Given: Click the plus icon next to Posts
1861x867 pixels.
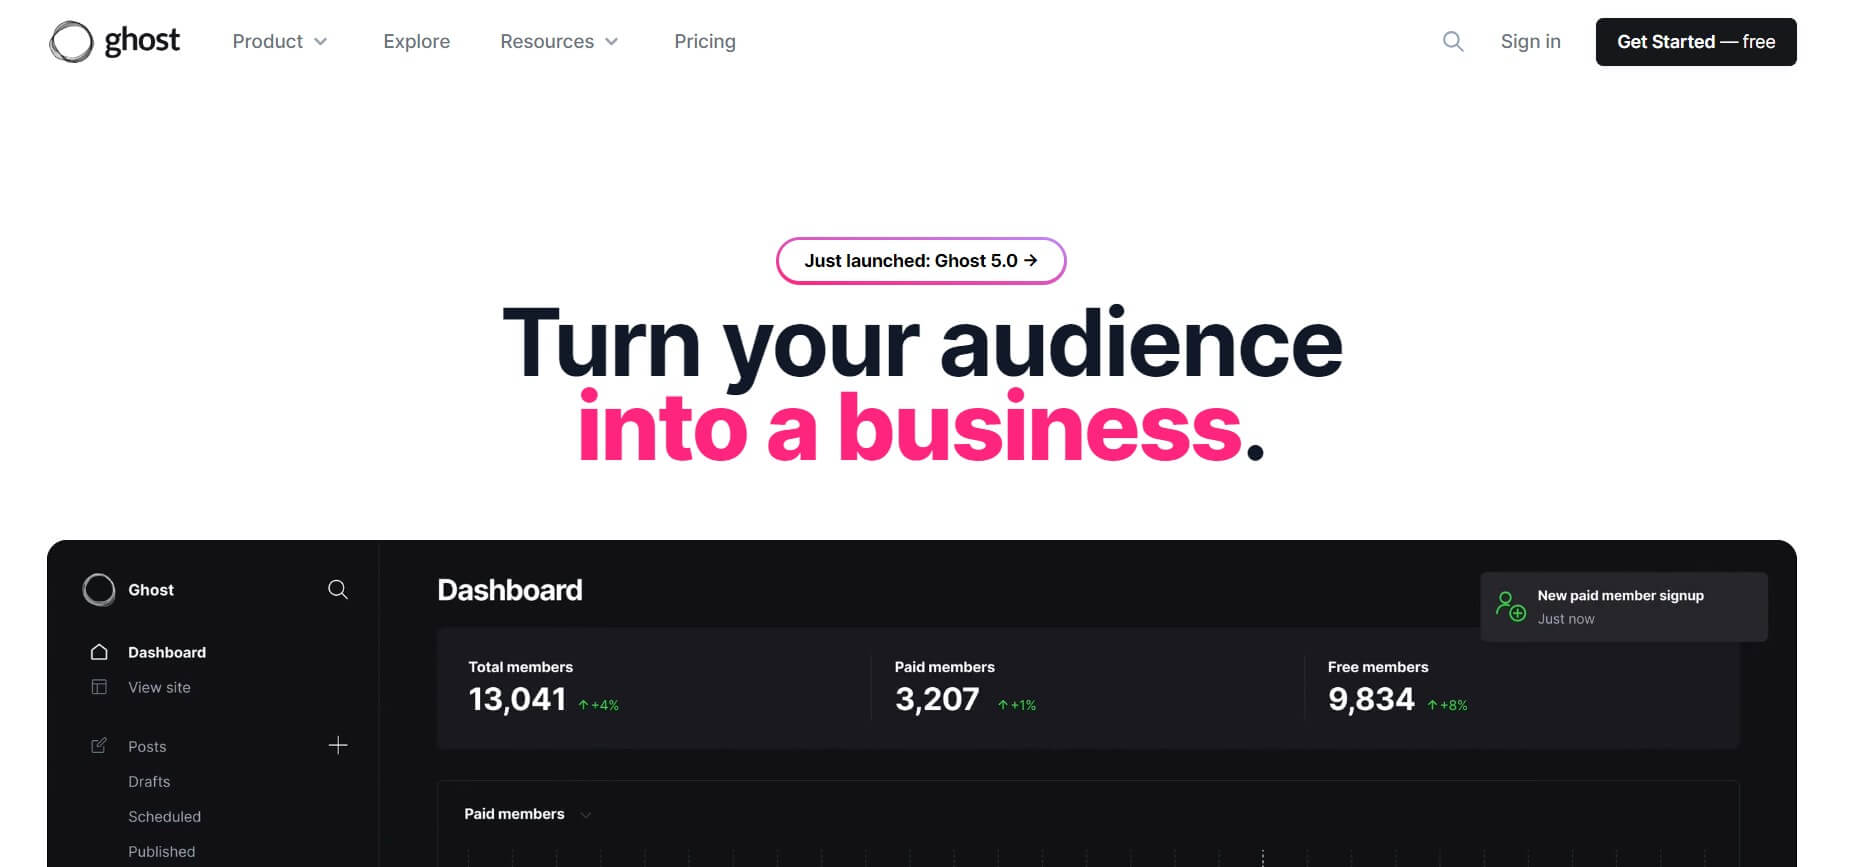Looking at the screenshot, I should pos(338,746).
